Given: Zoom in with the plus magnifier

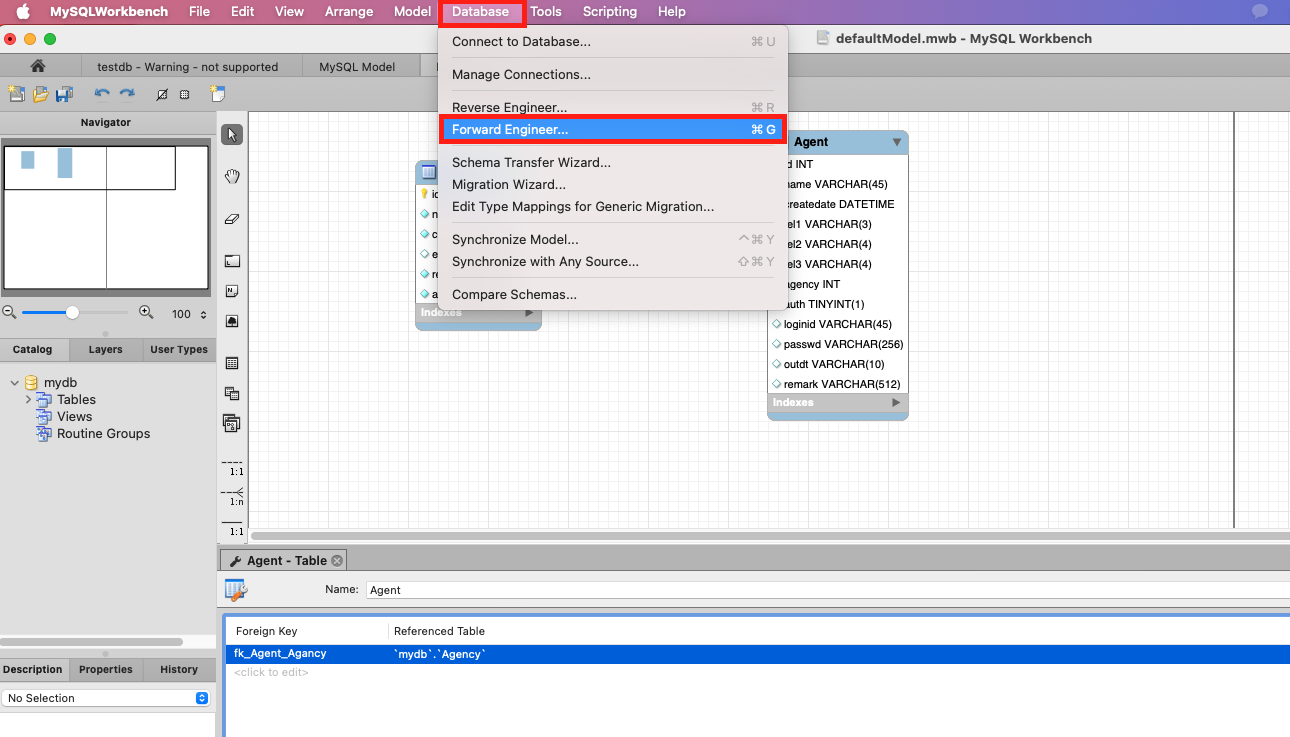Looking at the screenshot, I should (146, 312).
